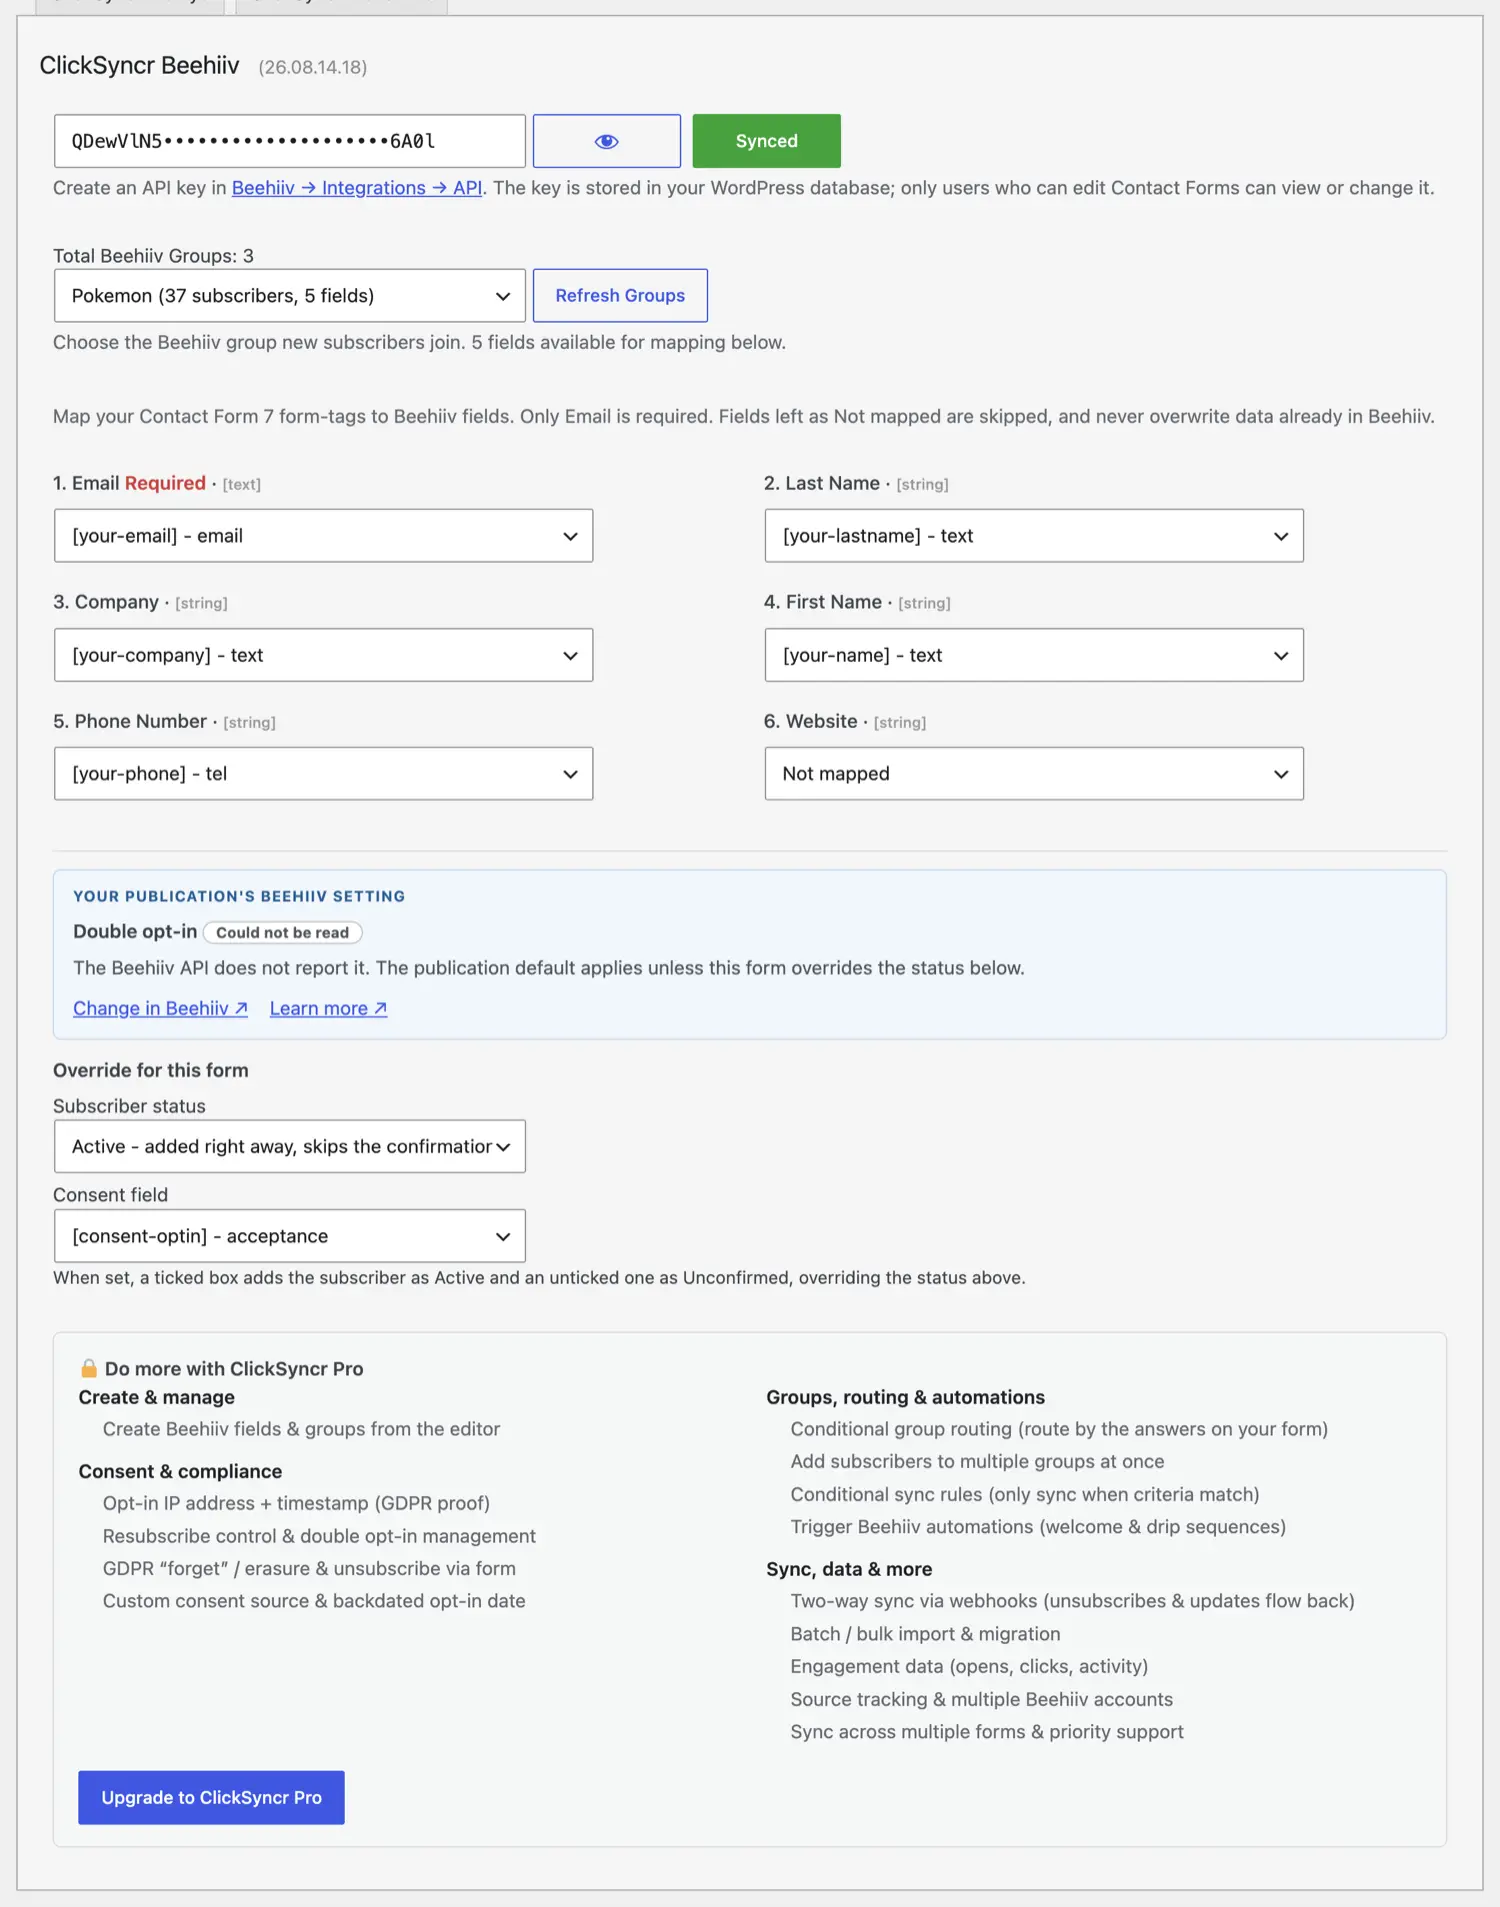Viewport: 1500px width, 1907px height.
Task: Open the Subscriber status dropdown
Action: tap(289, 1147)
